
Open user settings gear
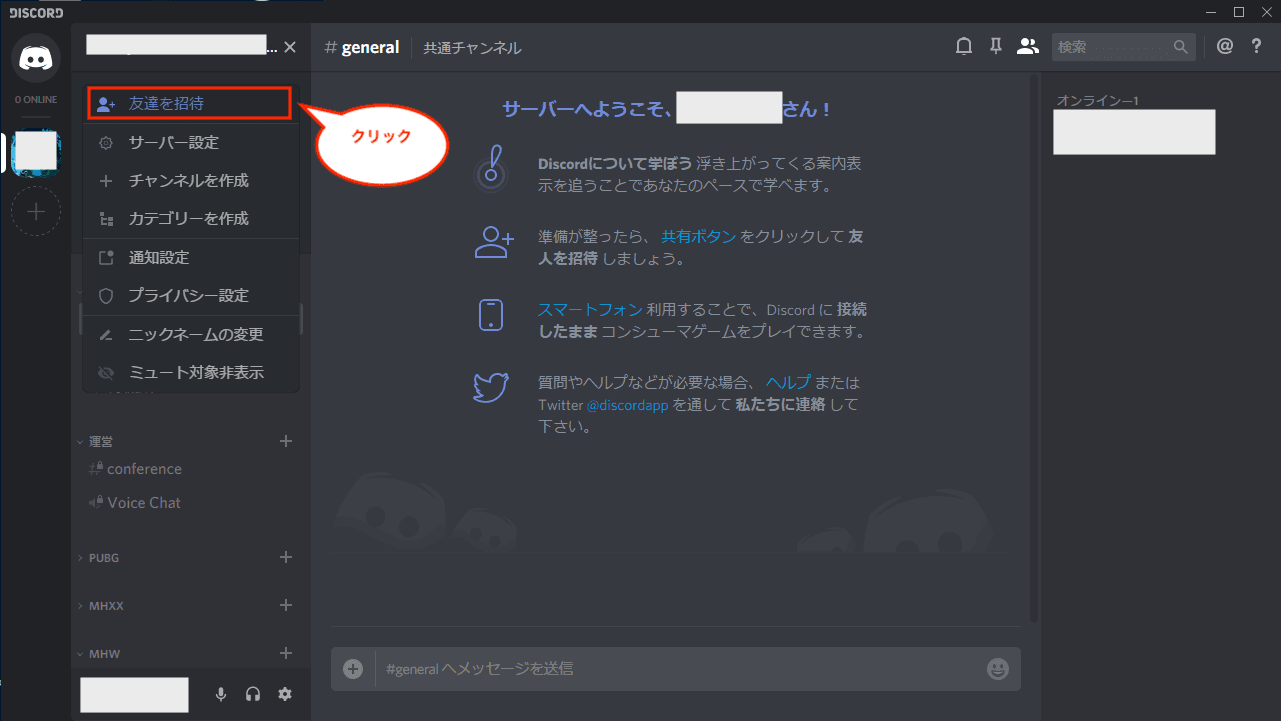coord(285,694)
